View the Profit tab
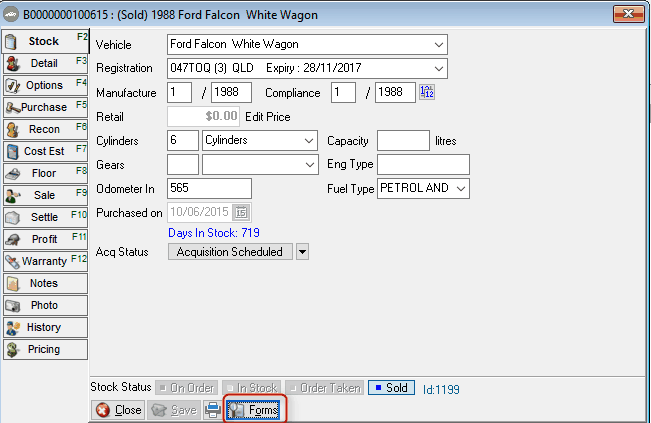 click(x=45, y=240)
